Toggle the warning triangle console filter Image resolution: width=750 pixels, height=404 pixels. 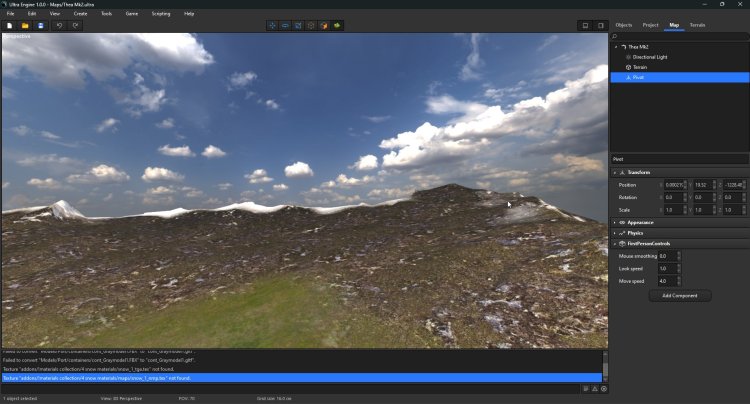tap(593, 389)
